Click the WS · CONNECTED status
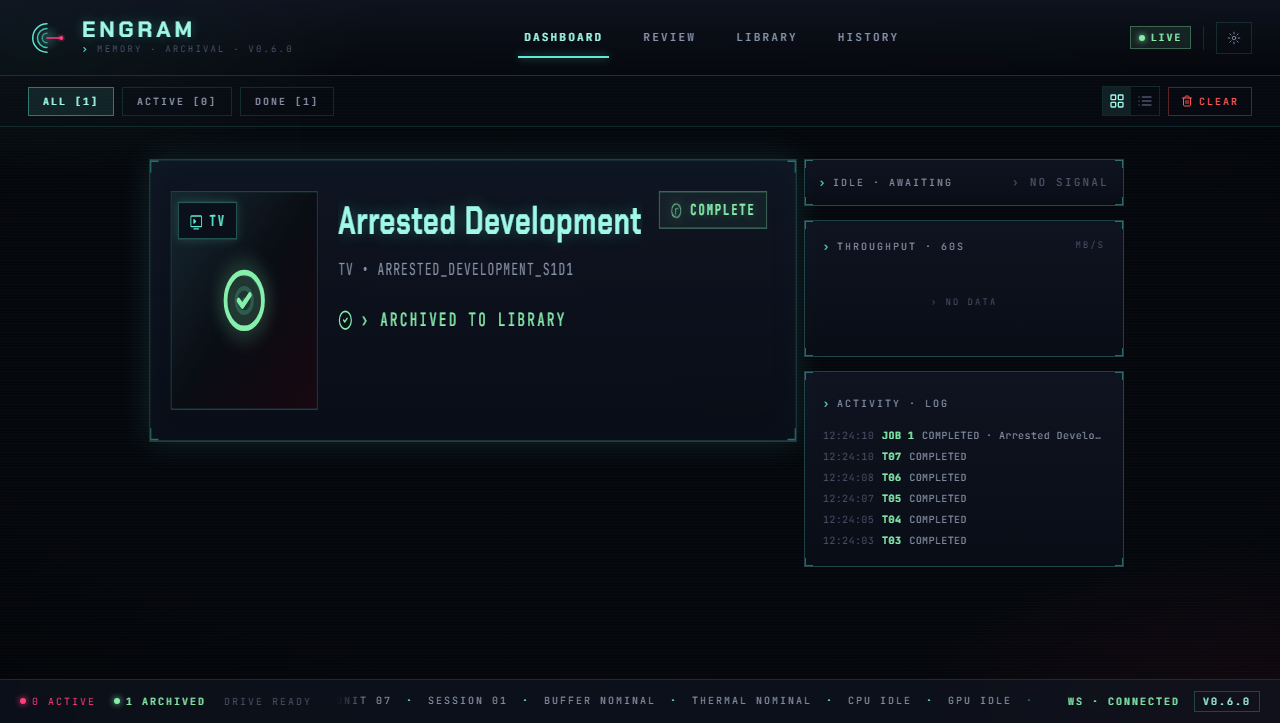Image resolution: width=1280 pixels, height=723 pixels. [x=1124, y=702]
